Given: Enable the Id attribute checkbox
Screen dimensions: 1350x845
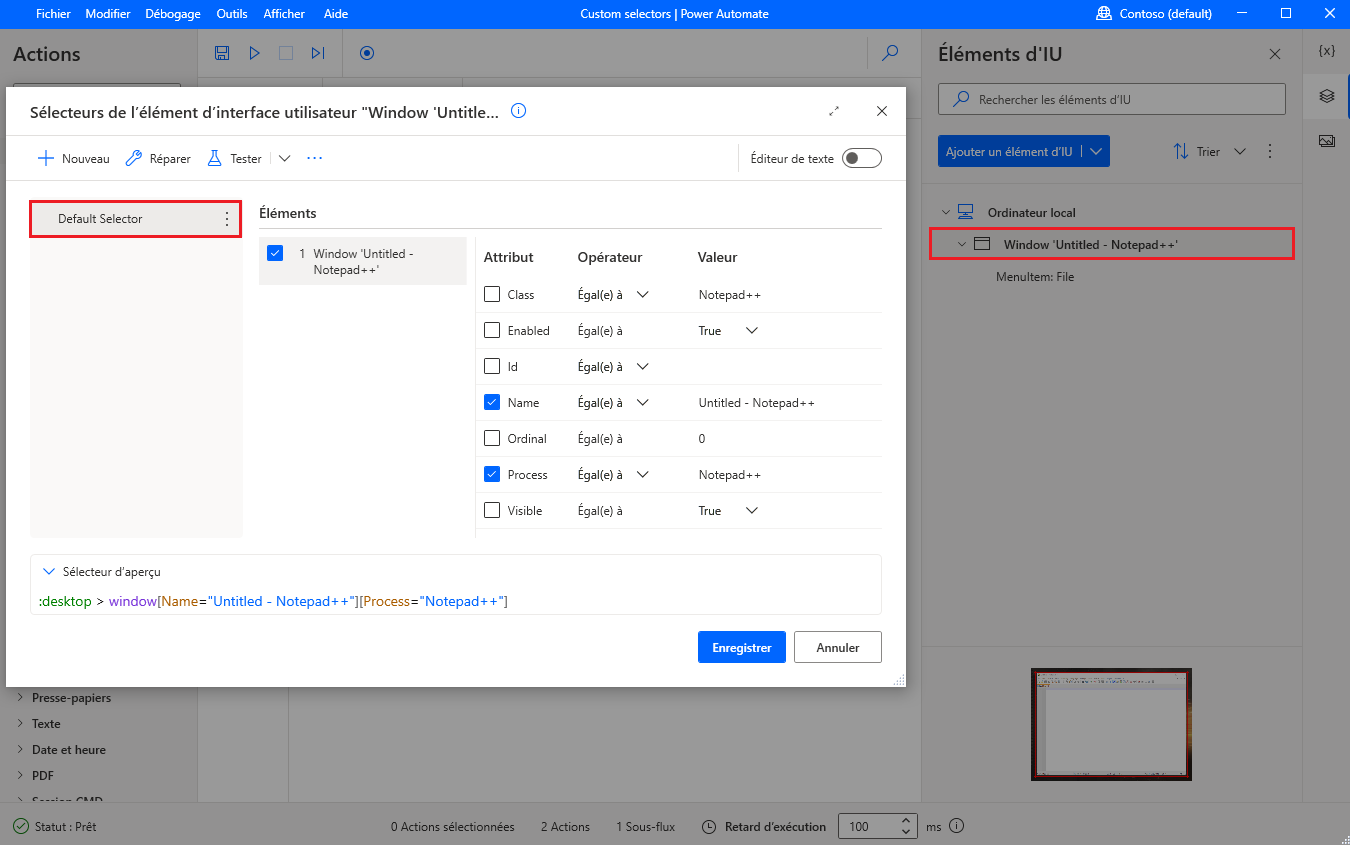Looking at the screenshot, I should coord(492,366).
